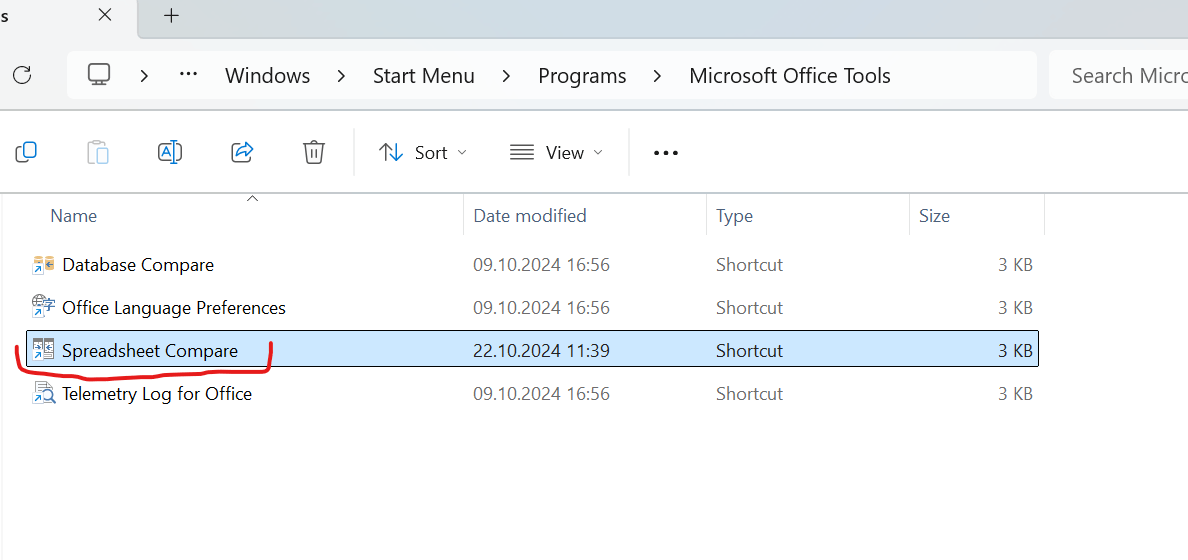The height and width of the screenshot is (560, 1188).
Task: Click the Telemetry Log for Office modified date
Action: (x=541, y=394)
